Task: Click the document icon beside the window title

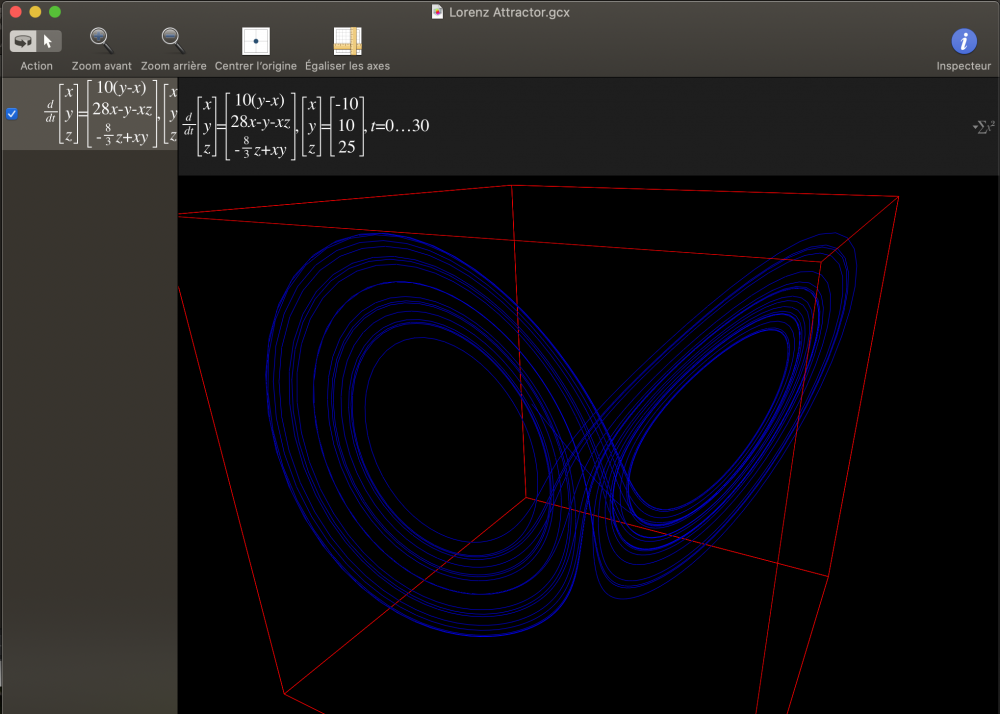Action: 438,12
